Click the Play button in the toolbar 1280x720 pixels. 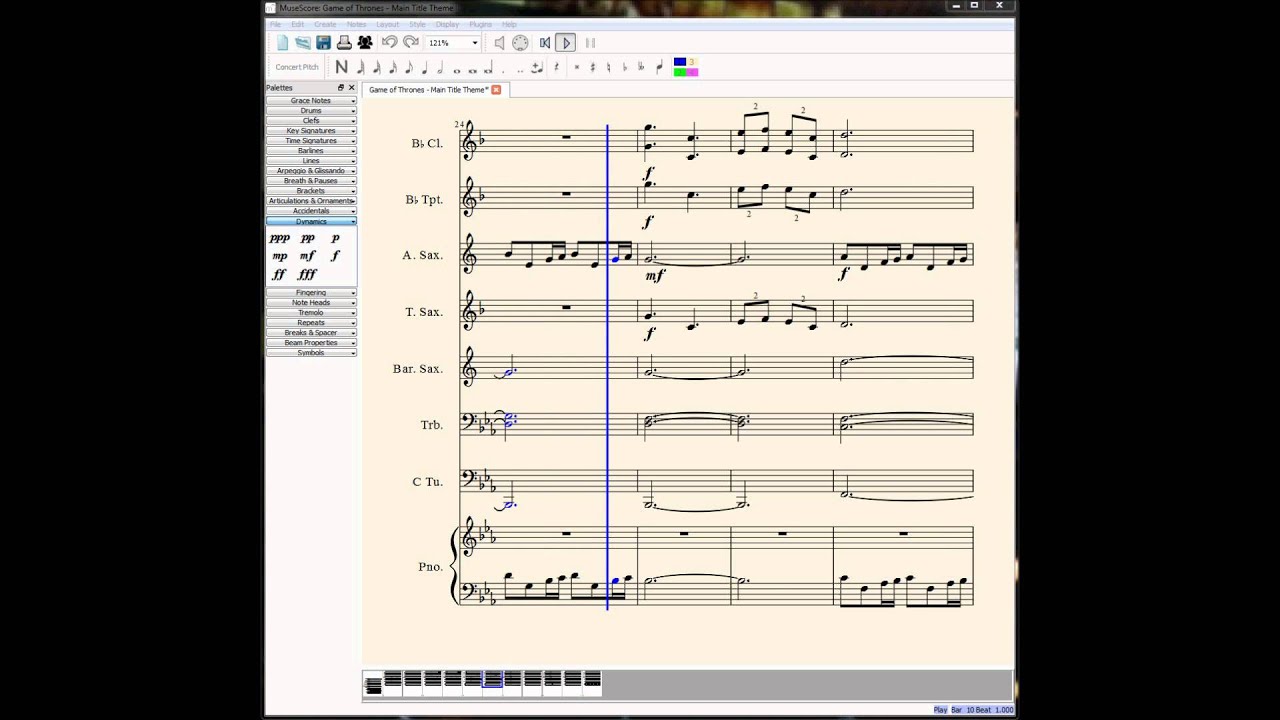click(566, 43)
